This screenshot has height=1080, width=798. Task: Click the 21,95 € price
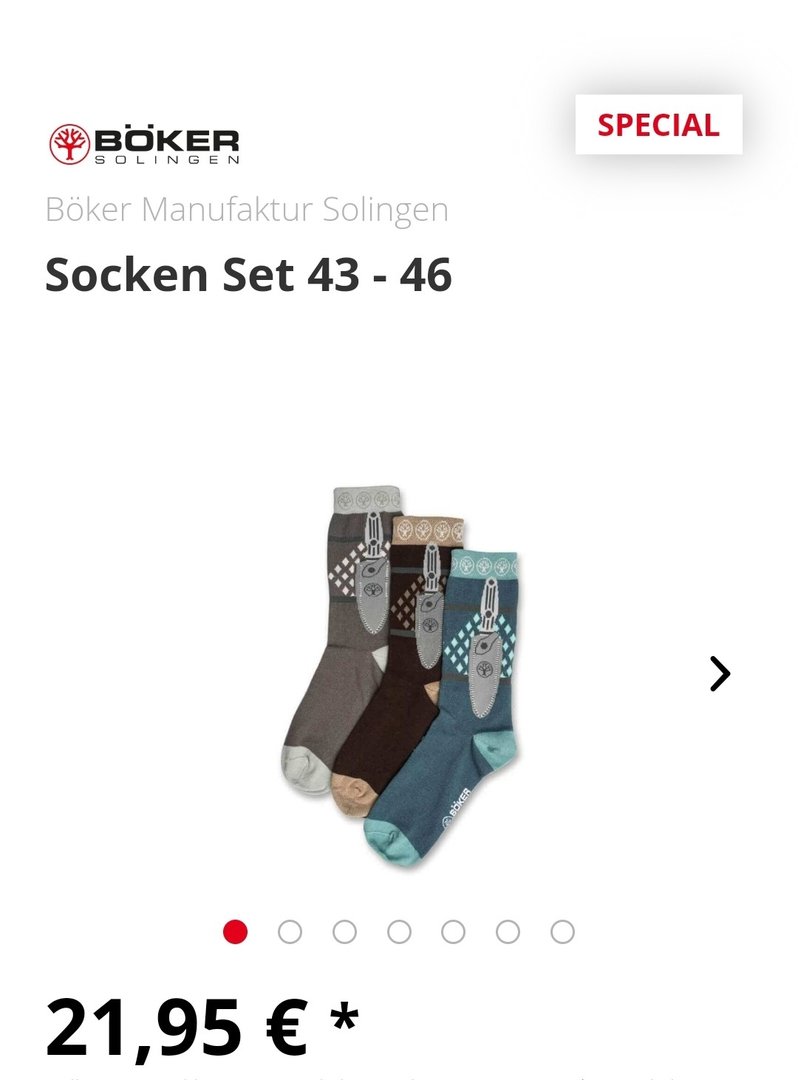point(176,1029)
